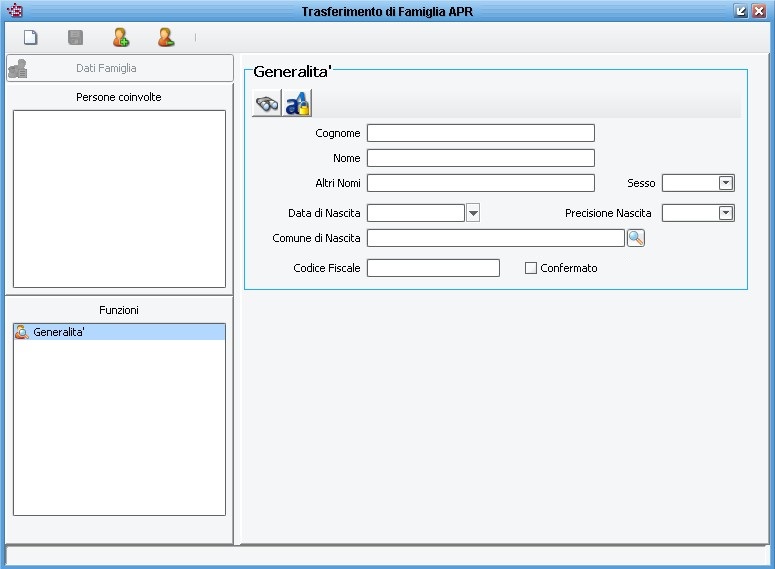Expand the Sesso dropdown
775x569 pixels.
tap(726, 183)
